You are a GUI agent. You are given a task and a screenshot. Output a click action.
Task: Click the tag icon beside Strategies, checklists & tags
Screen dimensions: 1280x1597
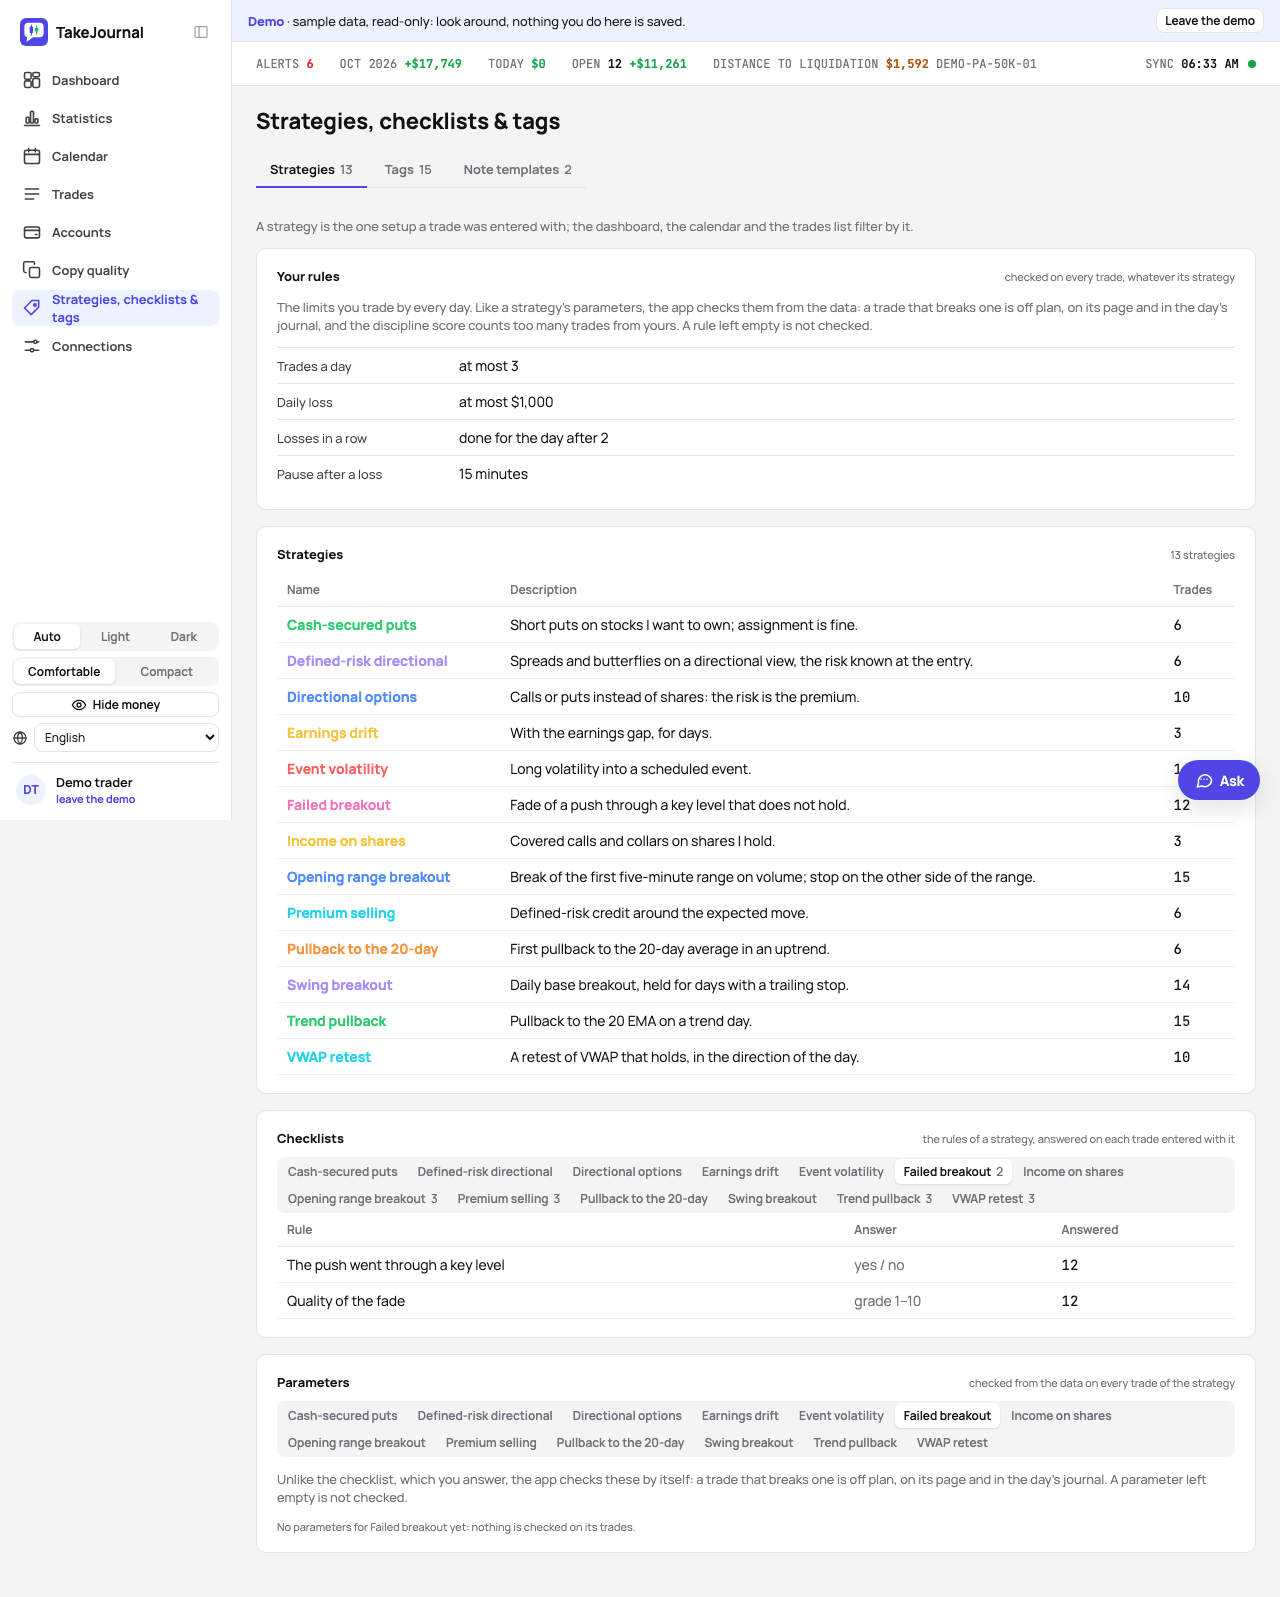tap(32, 308)
